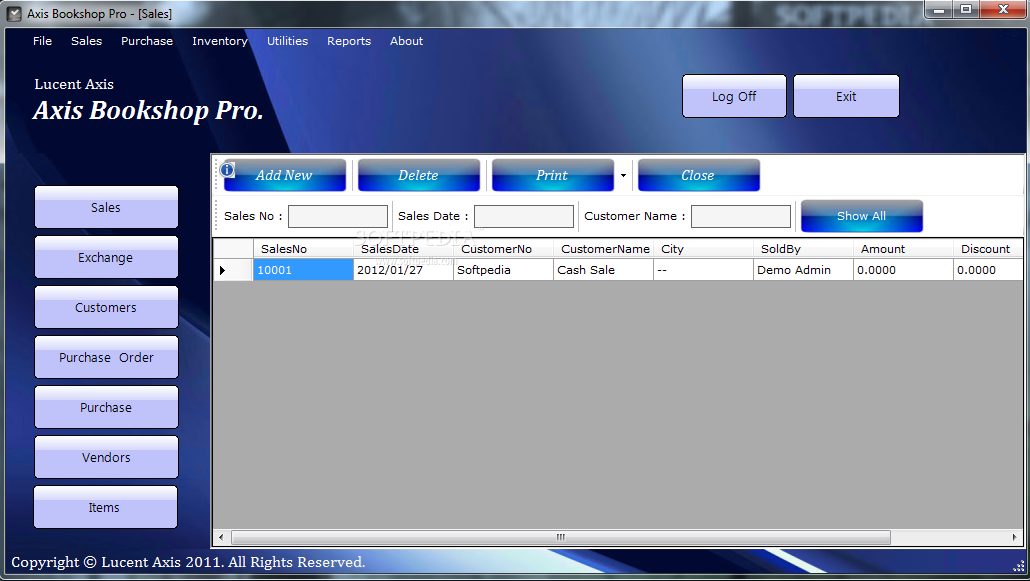Image resolution: width=1030 pixels, height=581 pixels.
Task: Sort by SoldBy column header
Action: 803,248
